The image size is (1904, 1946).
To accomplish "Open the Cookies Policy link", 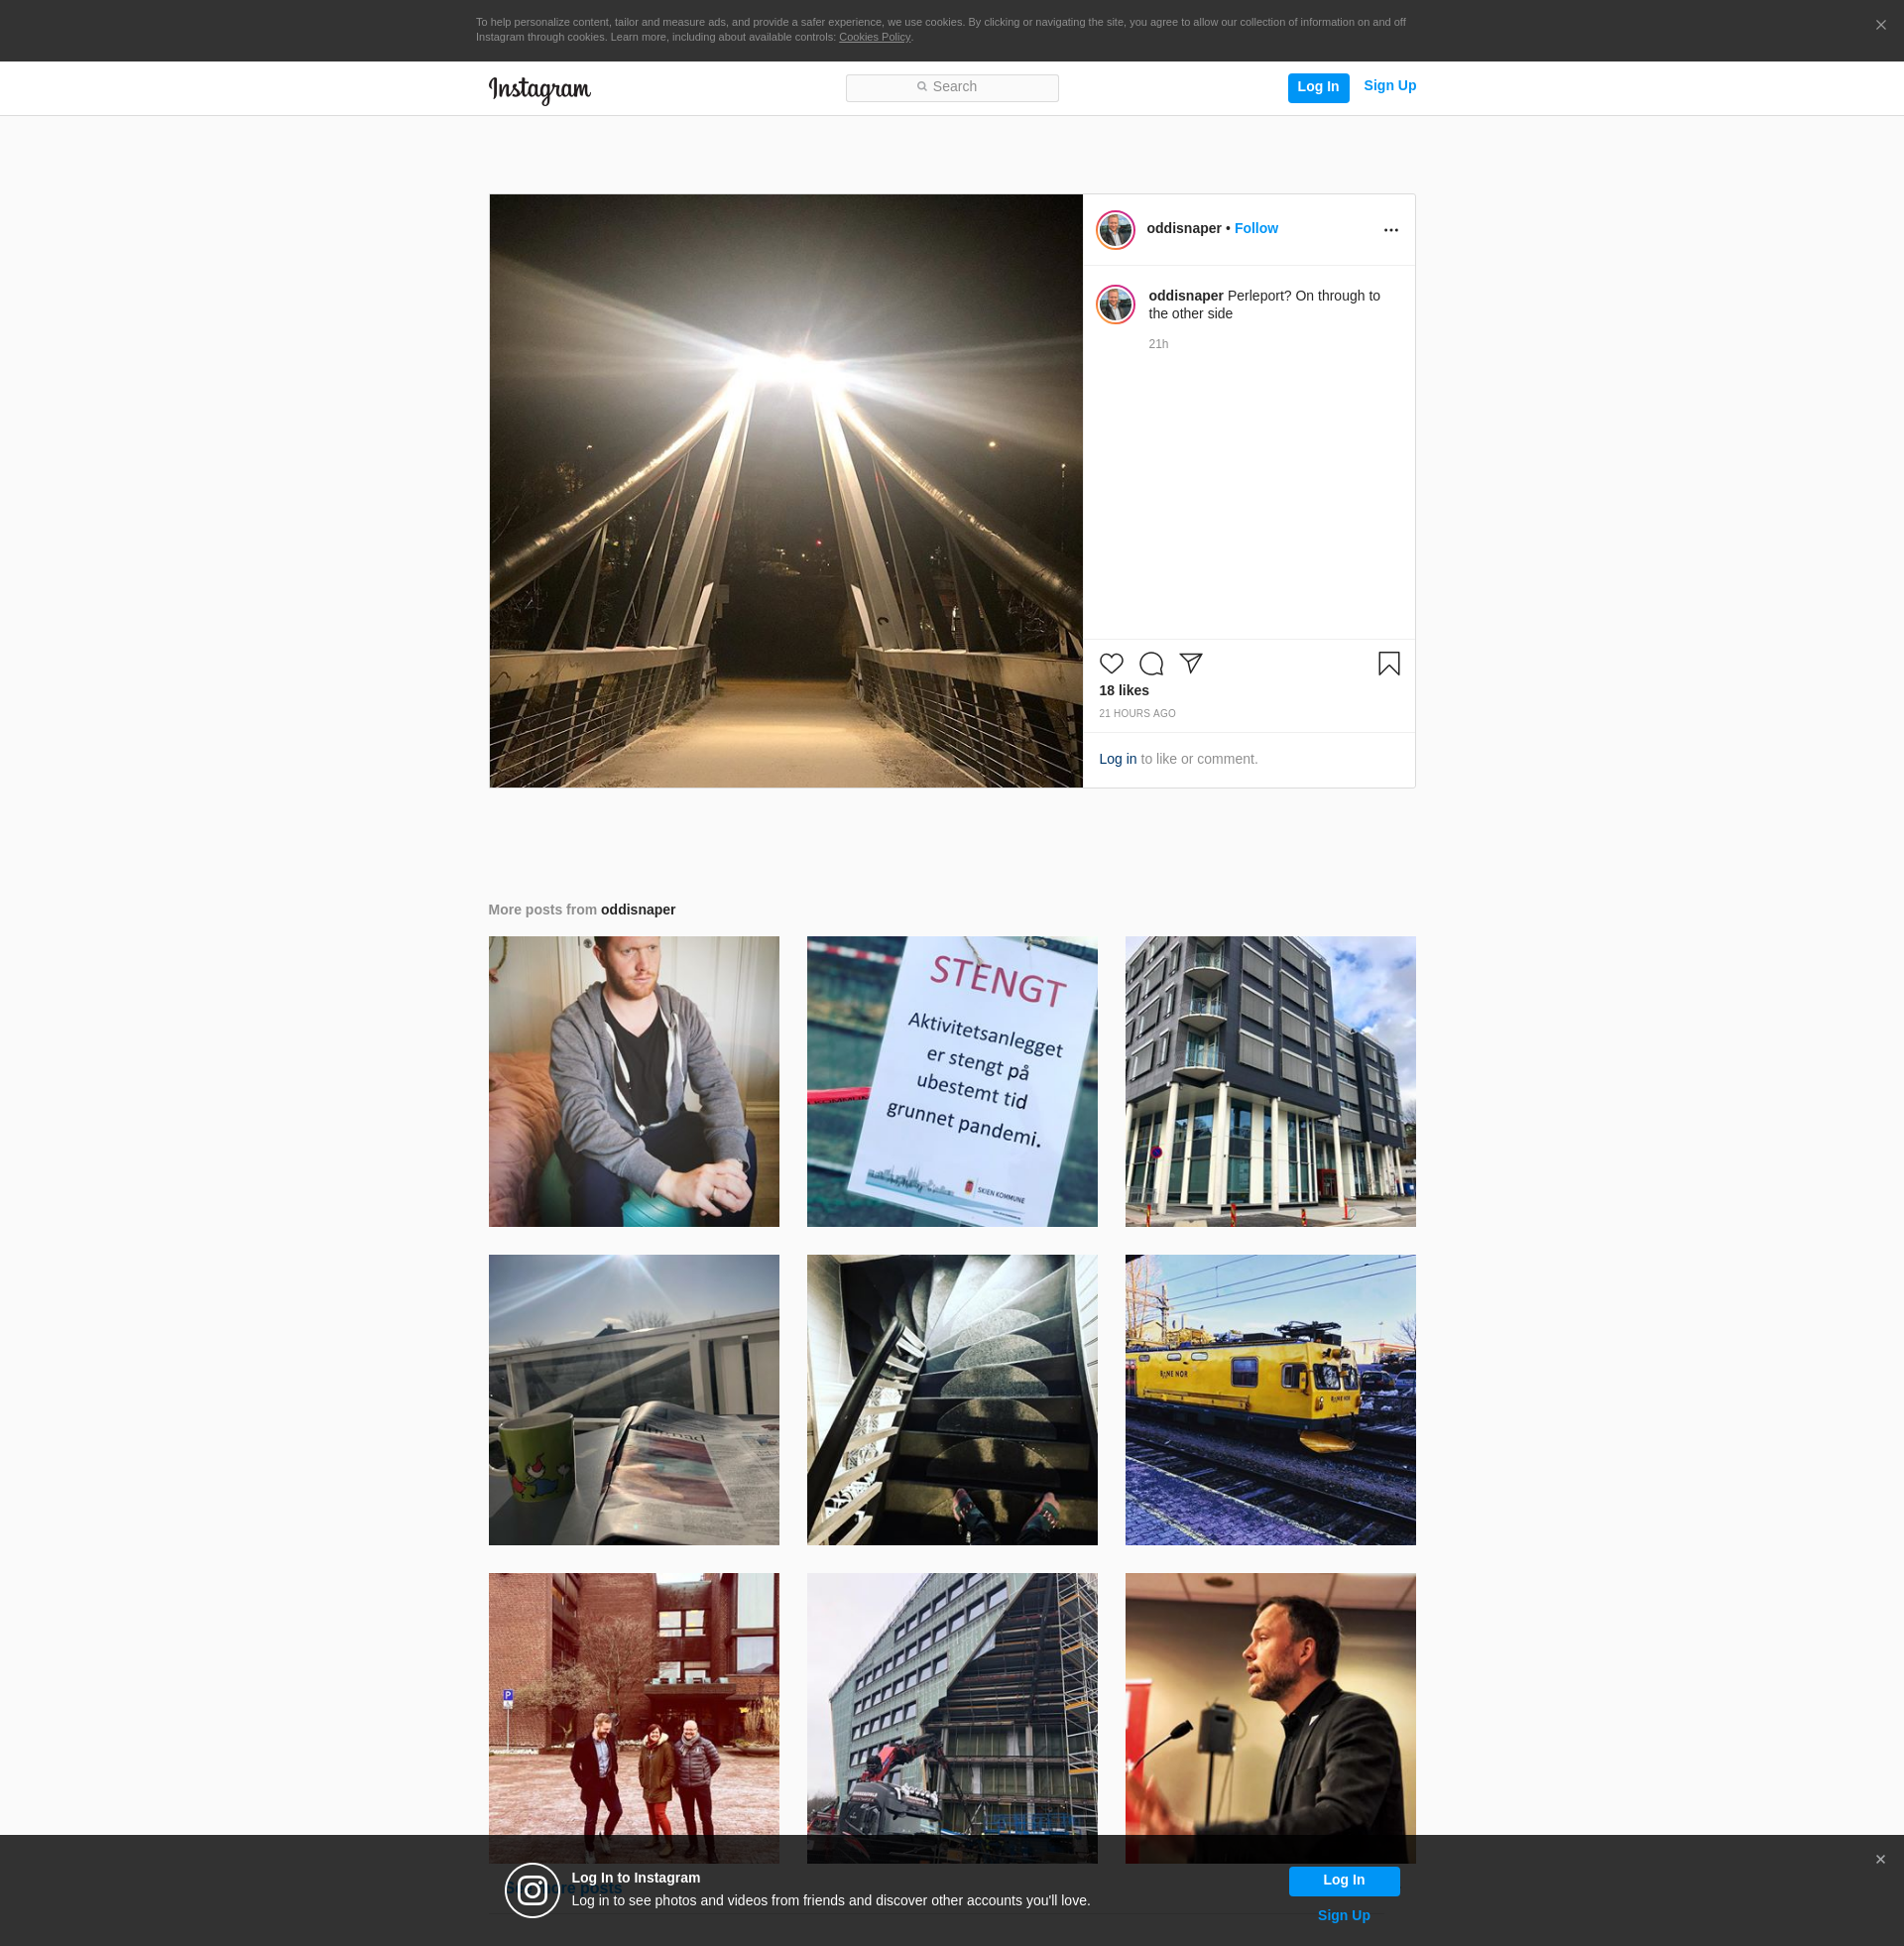I will [x=874, y=38].
